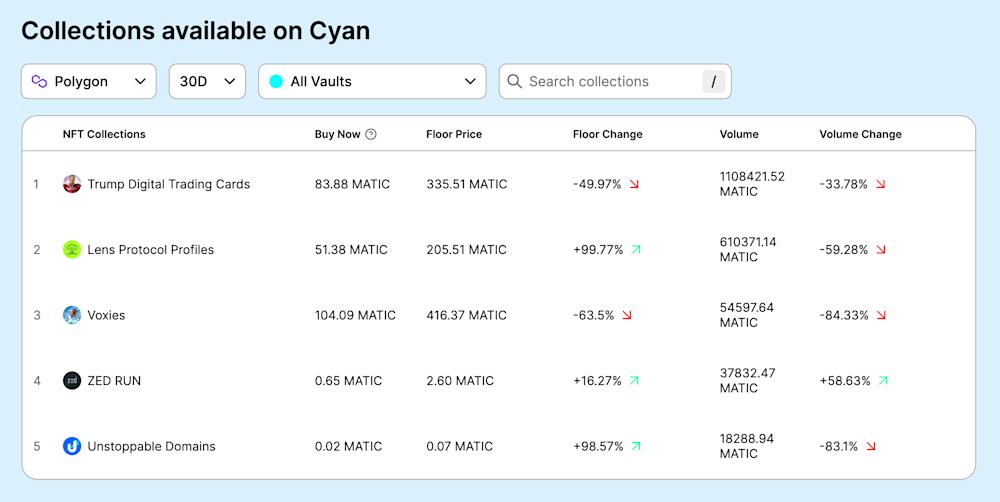Image resolution: width=1000 pixels, height=502 pixels.
Task: Click the Lens Protocol Profiles green avatar
Action: point(72,249)
